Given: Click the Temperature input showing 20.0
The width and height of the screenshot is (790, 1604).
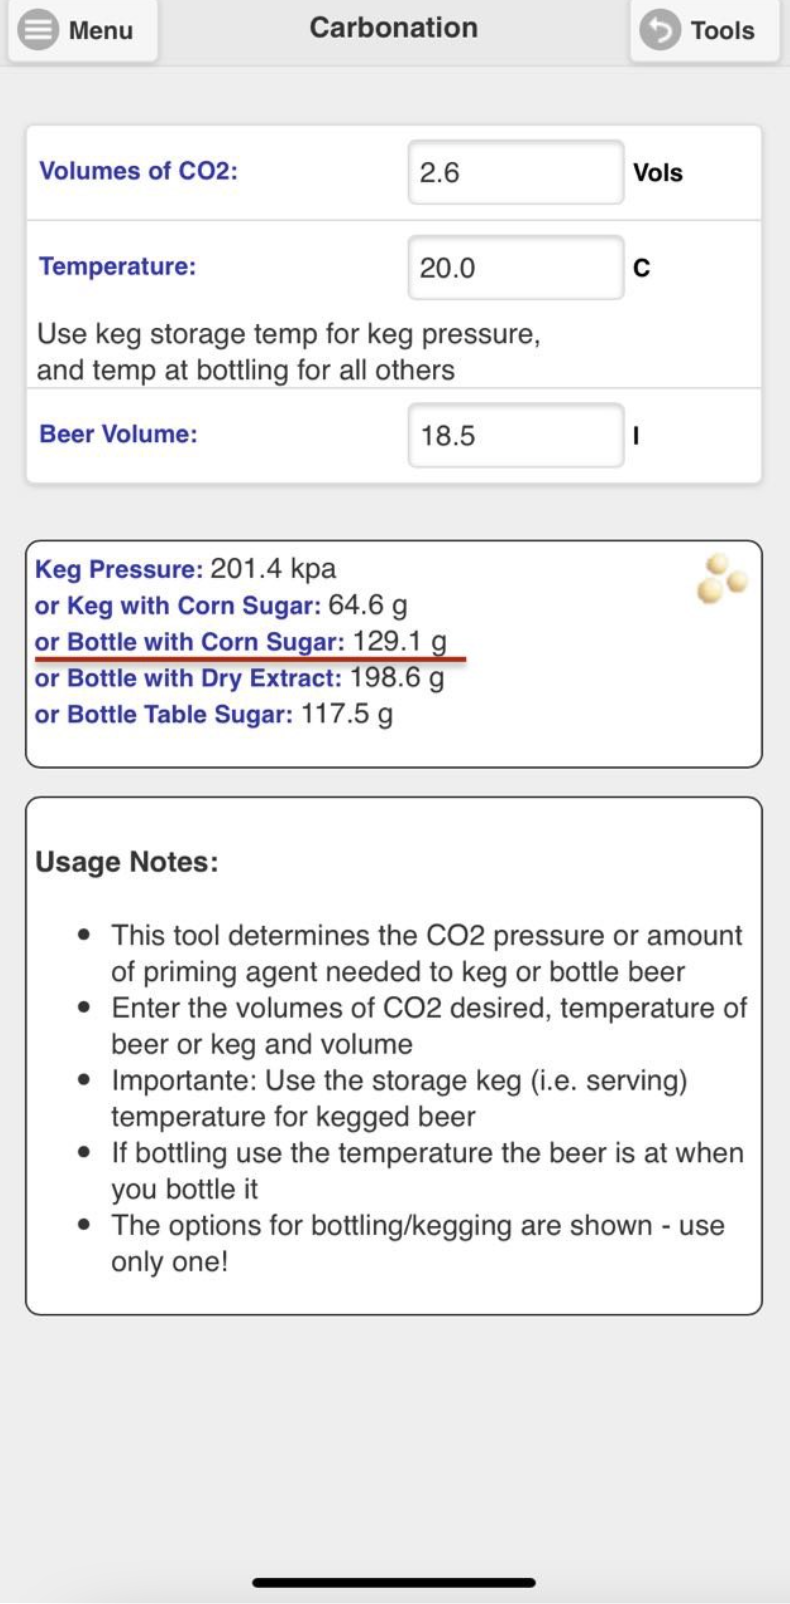Looking at the screenshot, I should [515, 267].
